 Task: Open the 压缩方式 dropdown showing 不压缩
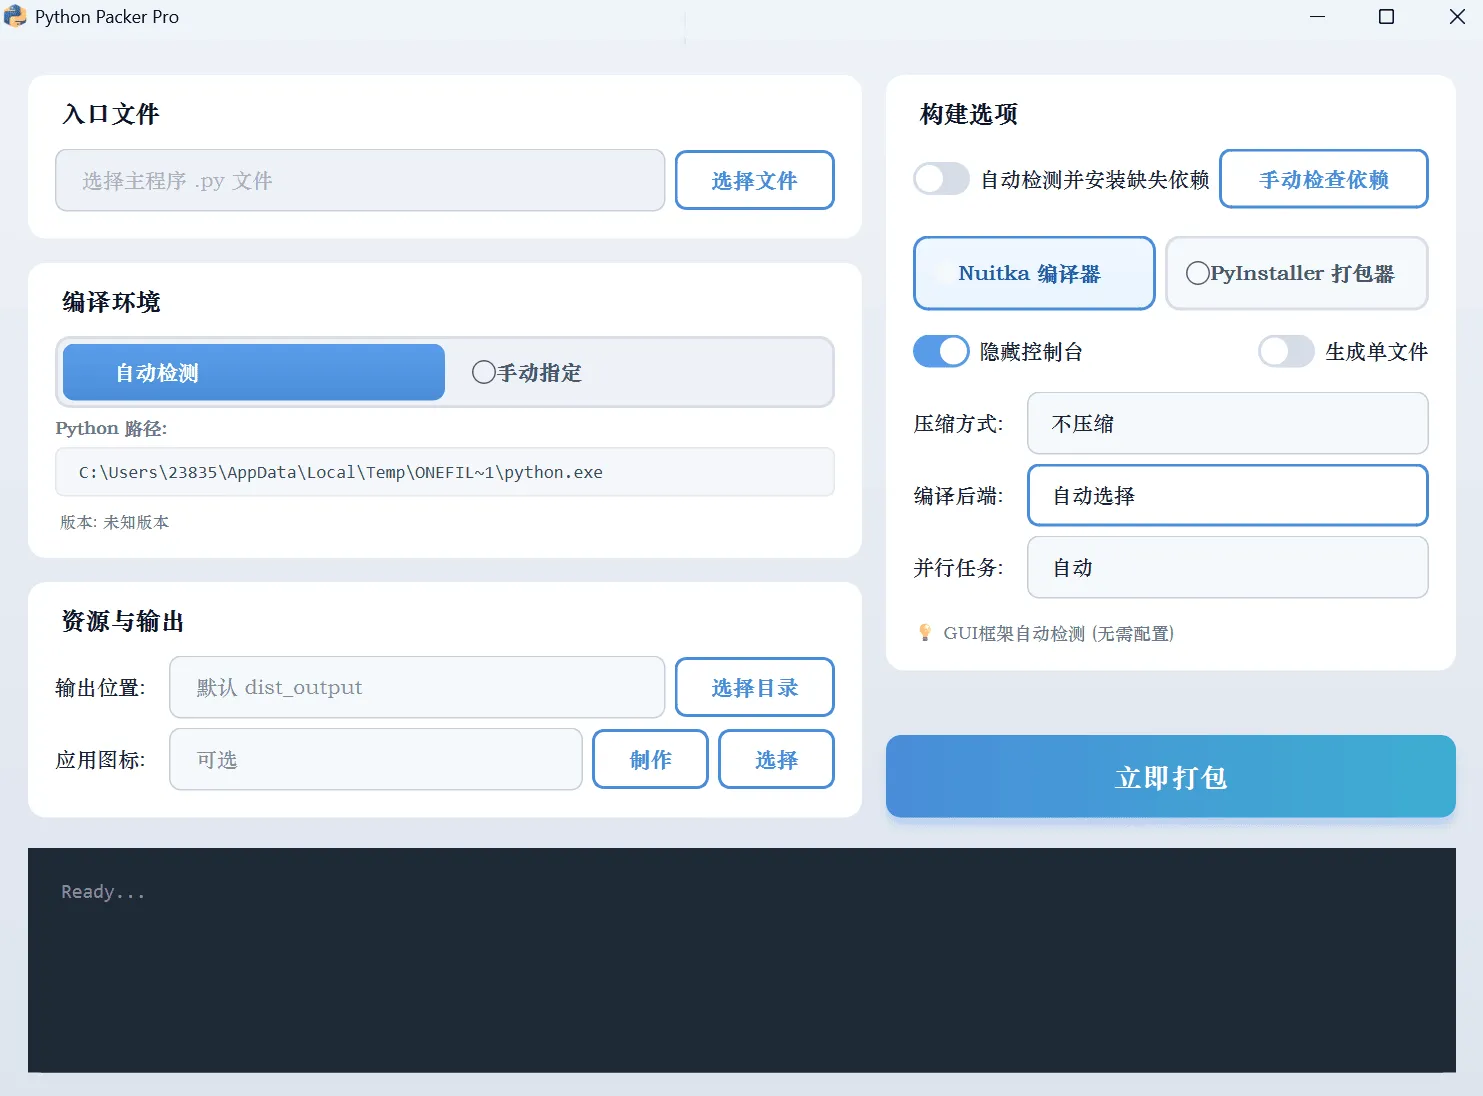(1227, 423)
